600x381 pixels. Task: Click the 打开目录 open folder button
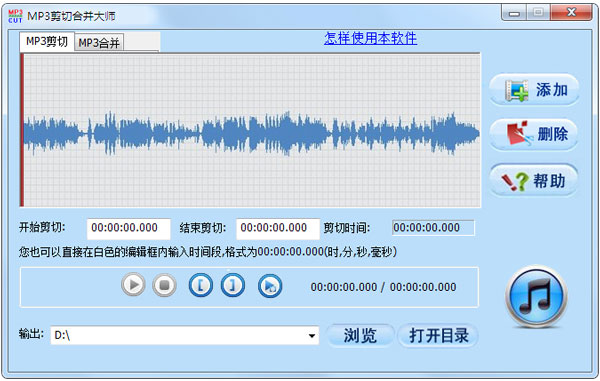tap(439, 335)
